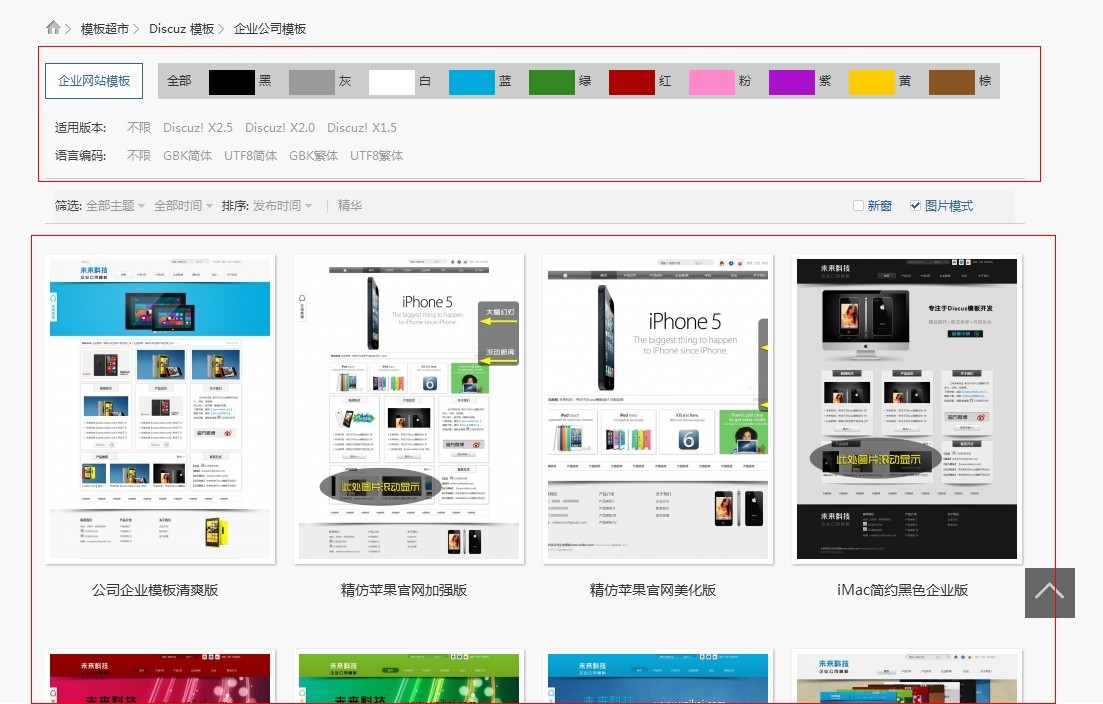Pick the gray color swatch
The height and width of the screenshot is (704, 1103).
tap(312, 82)
